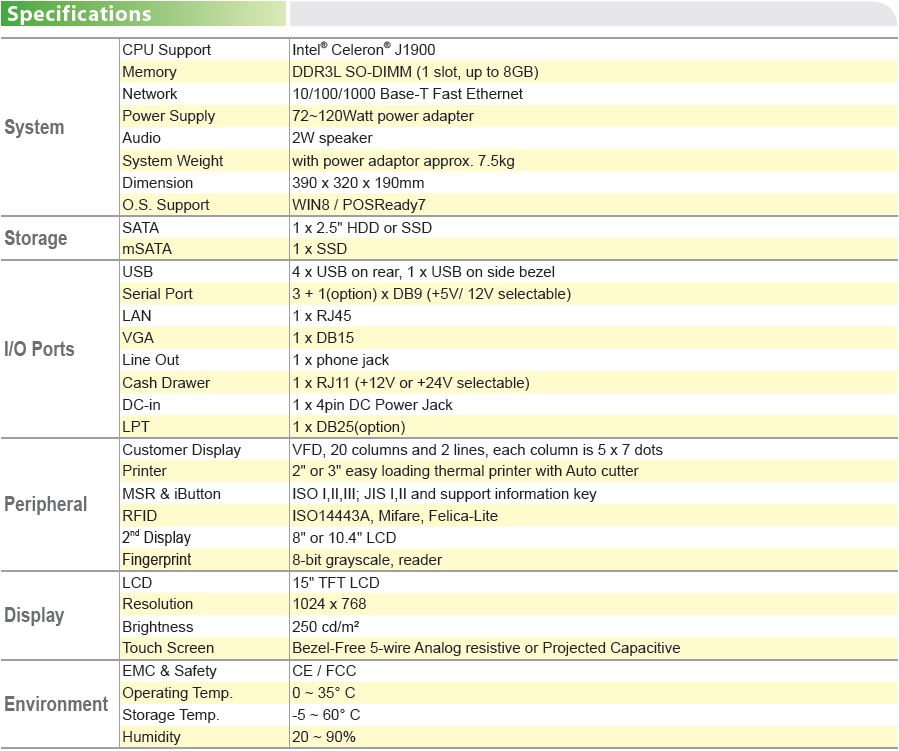Click the Serial Port DB9 value
Image resolution: width=899 pixels, height=751 pixels.
(431, 294)
